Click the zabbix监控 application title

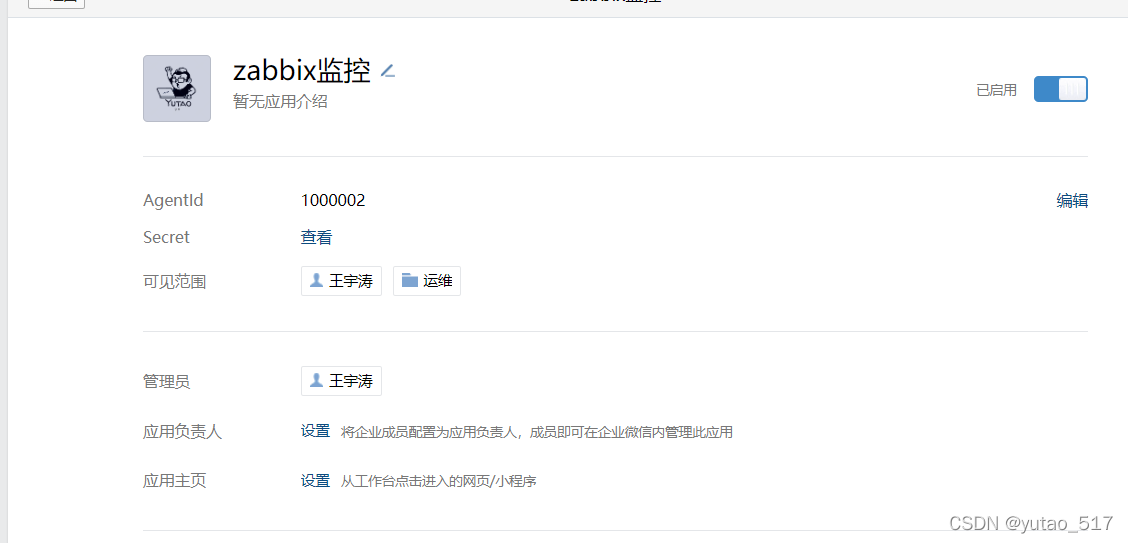coord(302,71)
